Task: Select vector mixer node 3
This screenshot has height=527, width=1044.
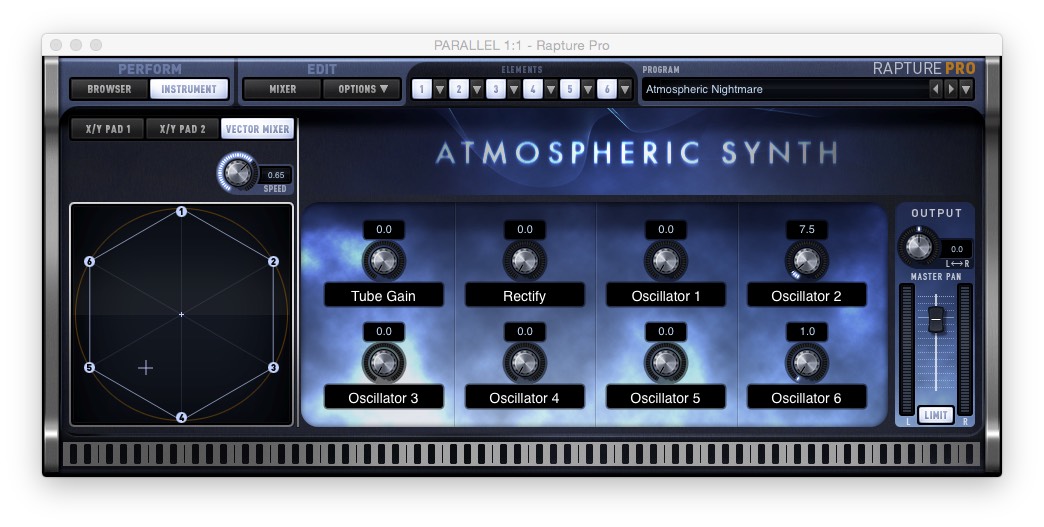Action: coord(273,367)
